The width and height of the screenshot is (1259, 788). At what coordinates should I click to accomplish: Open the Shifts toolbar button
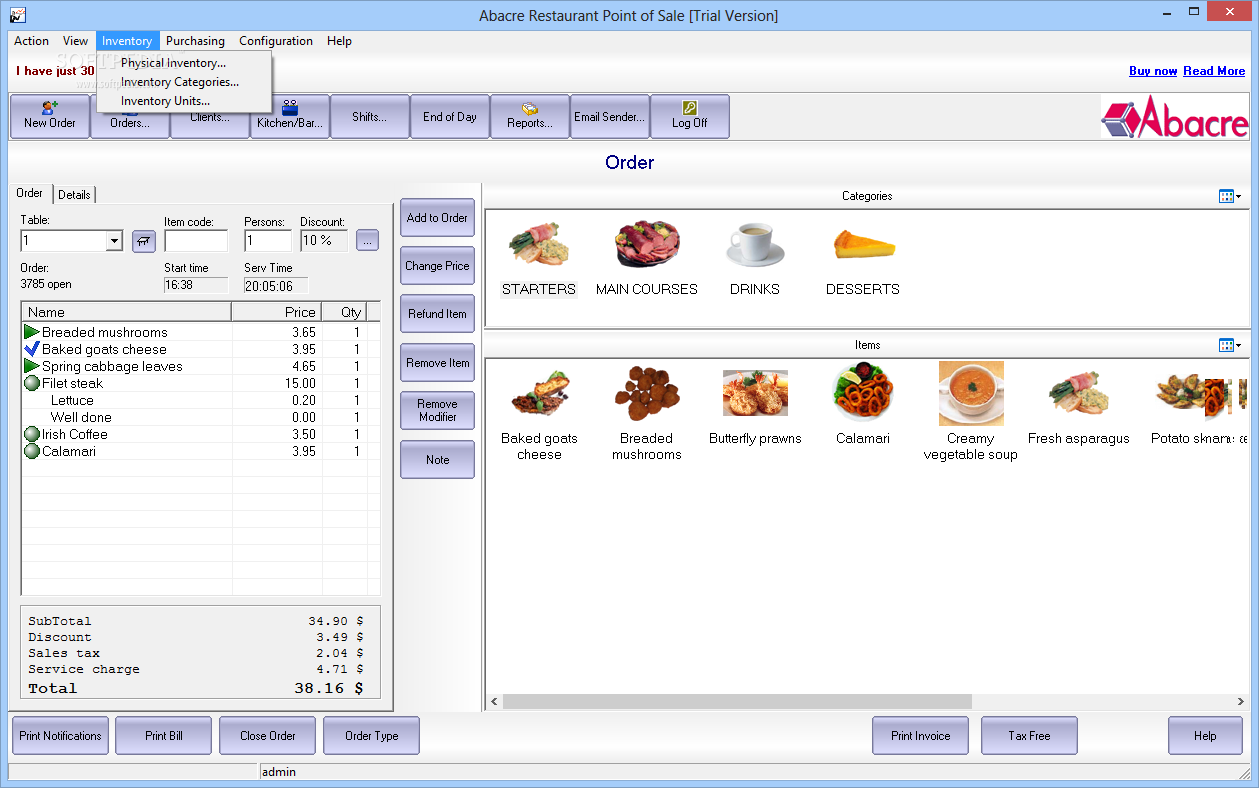coord(370,116)
